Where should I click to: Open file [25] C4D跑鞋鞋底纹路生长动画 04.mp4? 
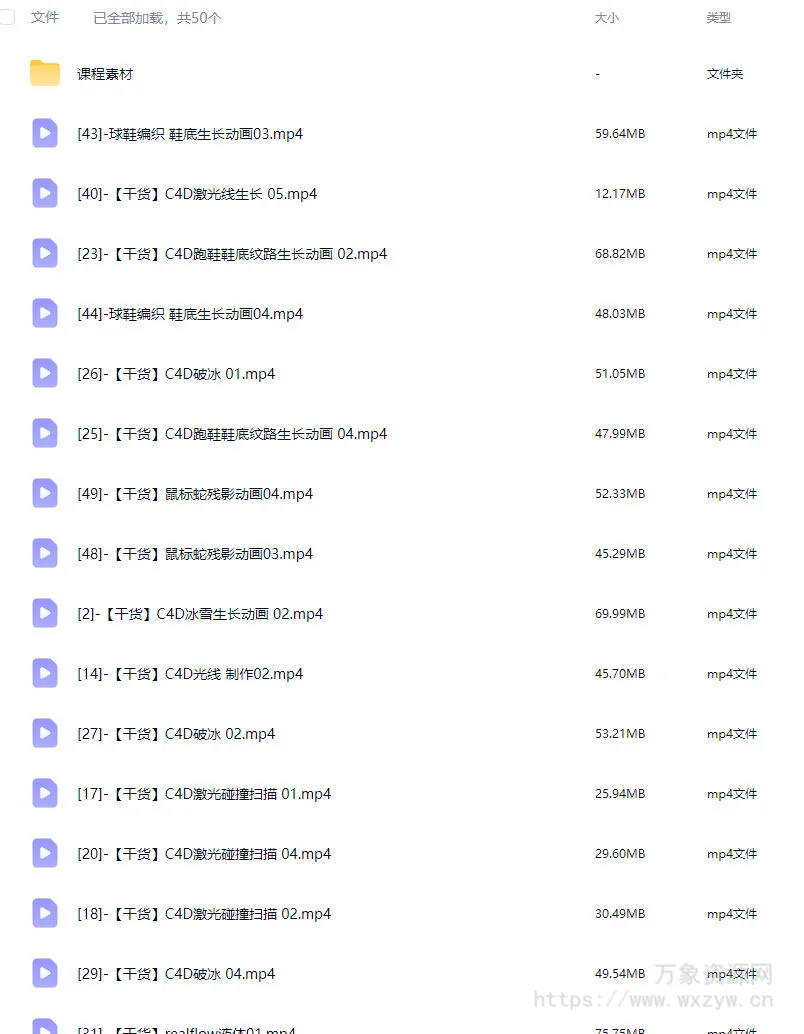[x=232, y=434]
